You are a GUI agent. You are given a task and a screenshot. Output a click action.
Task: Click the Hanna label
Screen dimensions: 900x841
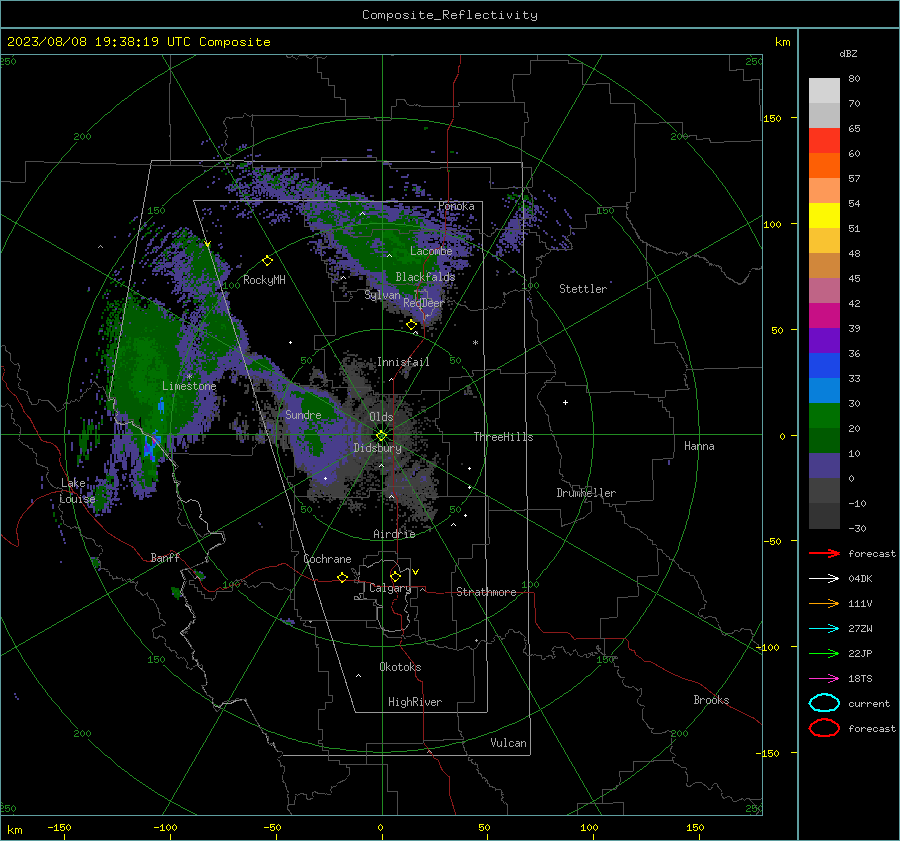pos(699,446)
